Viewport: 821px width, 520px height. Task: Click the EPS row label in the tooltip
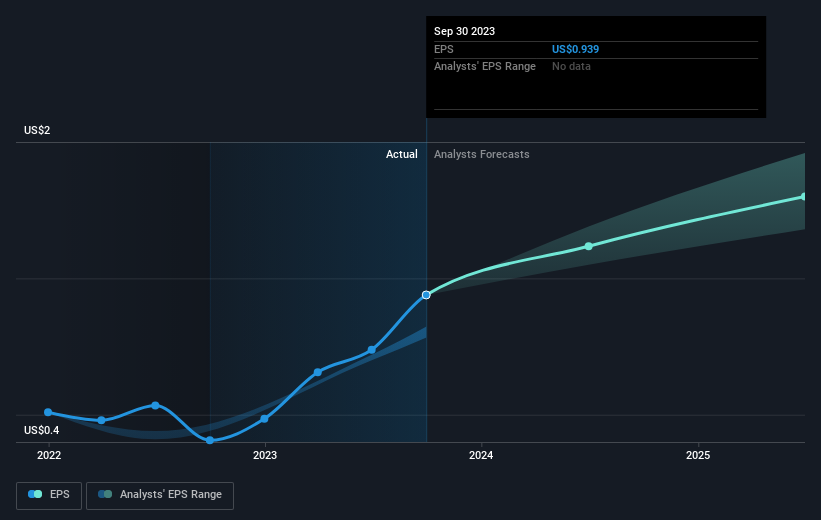443,49
